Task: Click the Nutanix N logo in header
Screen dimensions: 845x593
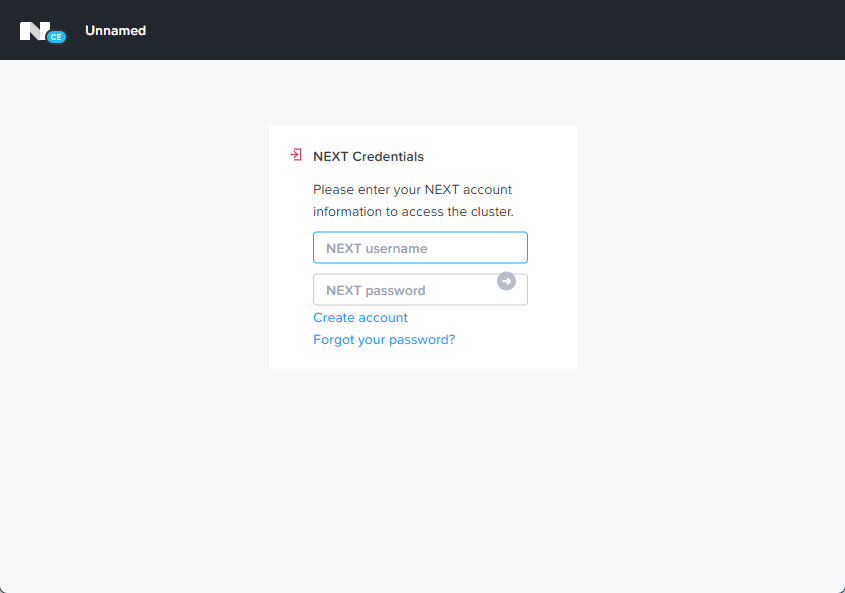Action: pos(34,31)
